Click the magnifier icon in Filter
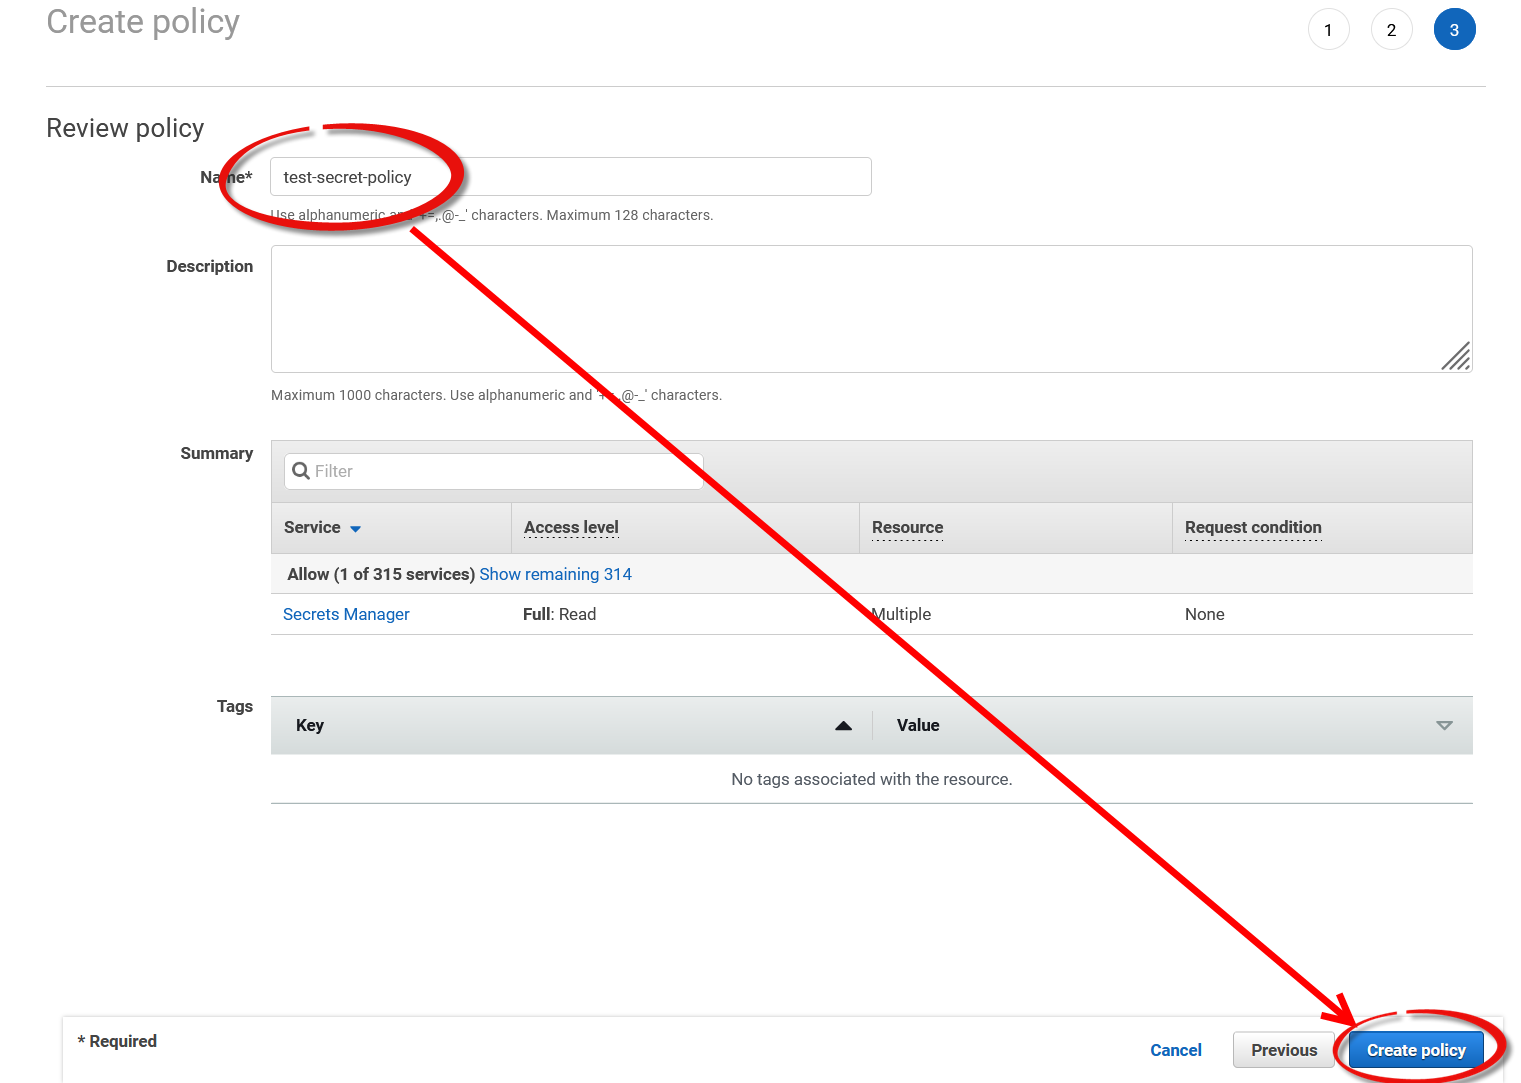Screen dimensions: 1521x1083 [300, 471]
